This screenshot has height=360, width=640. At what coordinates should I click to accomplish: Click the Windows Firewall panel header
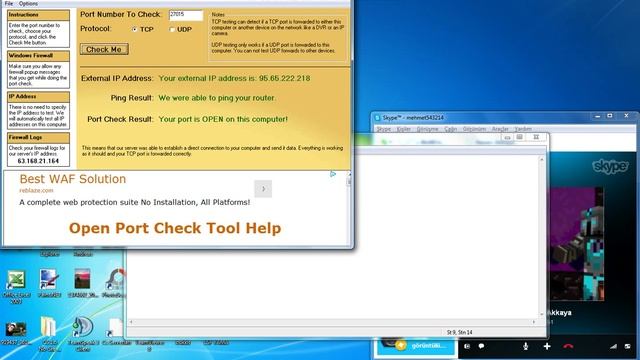click(38, 56)
